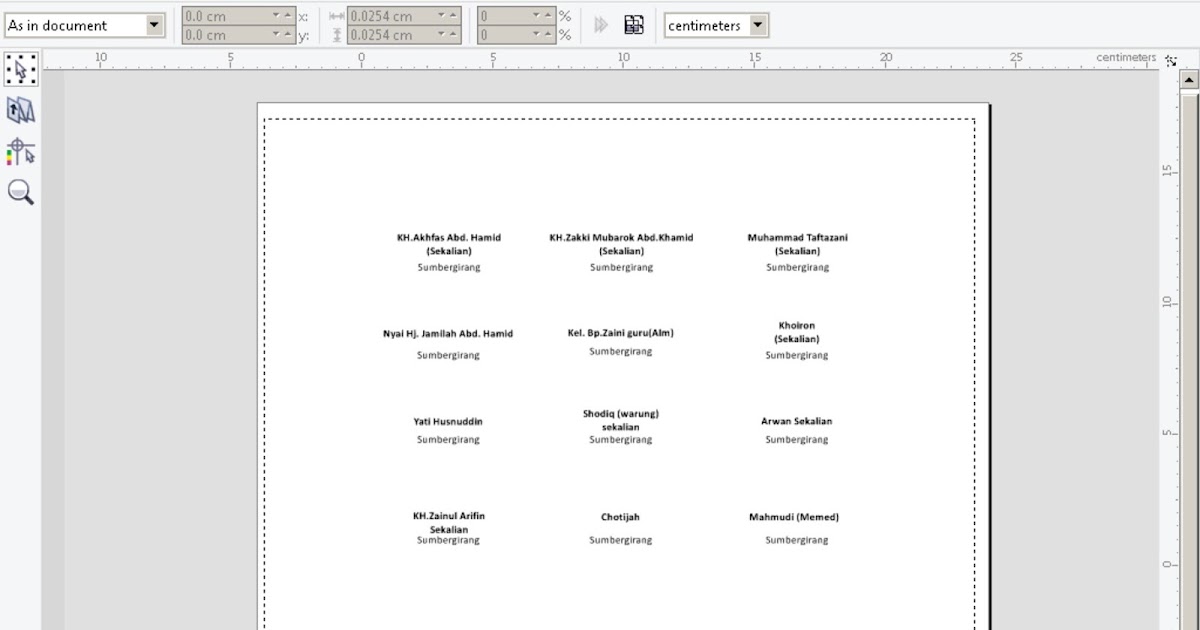
Task: Increase the height value with its up arrow
Action: [454, 35]
